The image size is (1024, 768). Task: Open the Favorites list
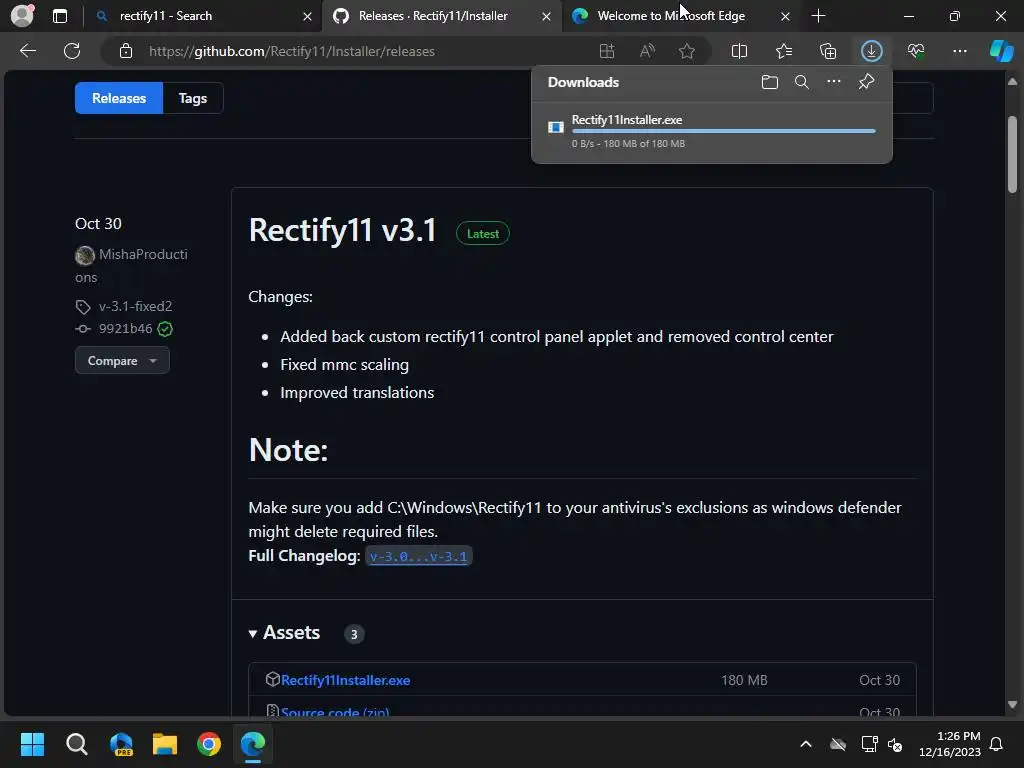coord(784,51)
